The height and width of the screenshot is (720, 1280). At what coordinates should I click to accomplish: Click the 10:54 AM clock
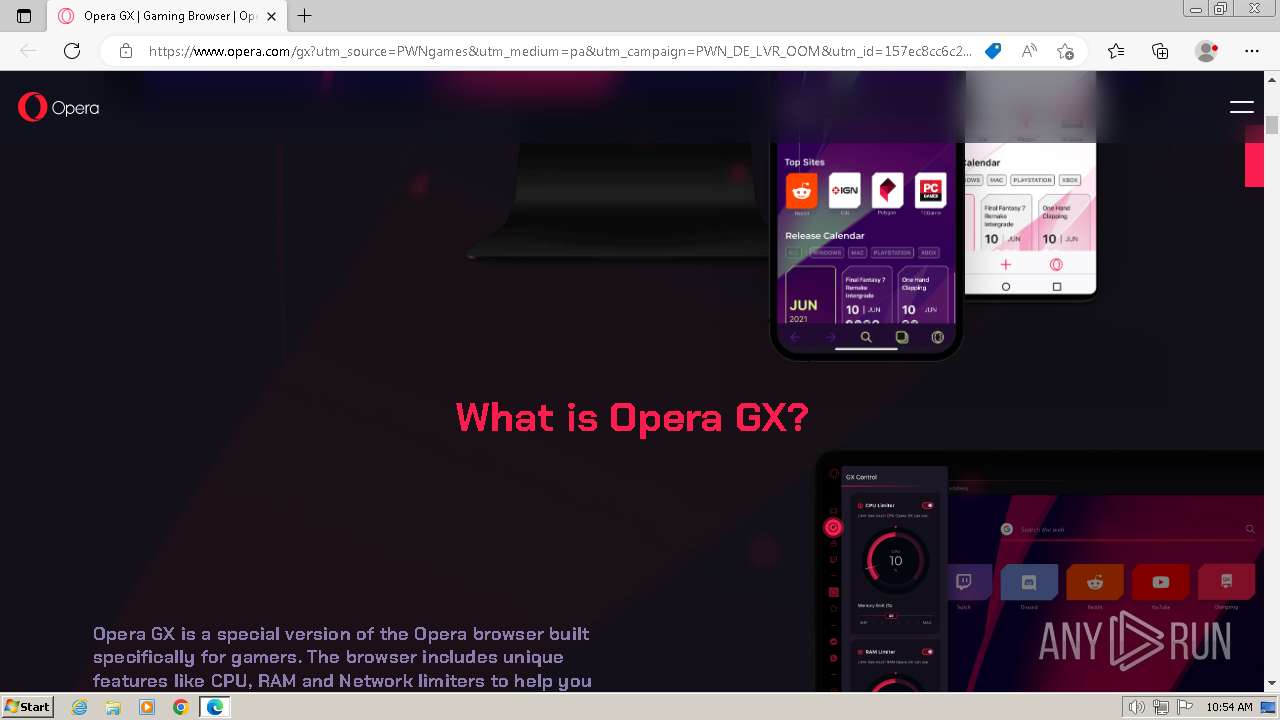click(1229, 707)
